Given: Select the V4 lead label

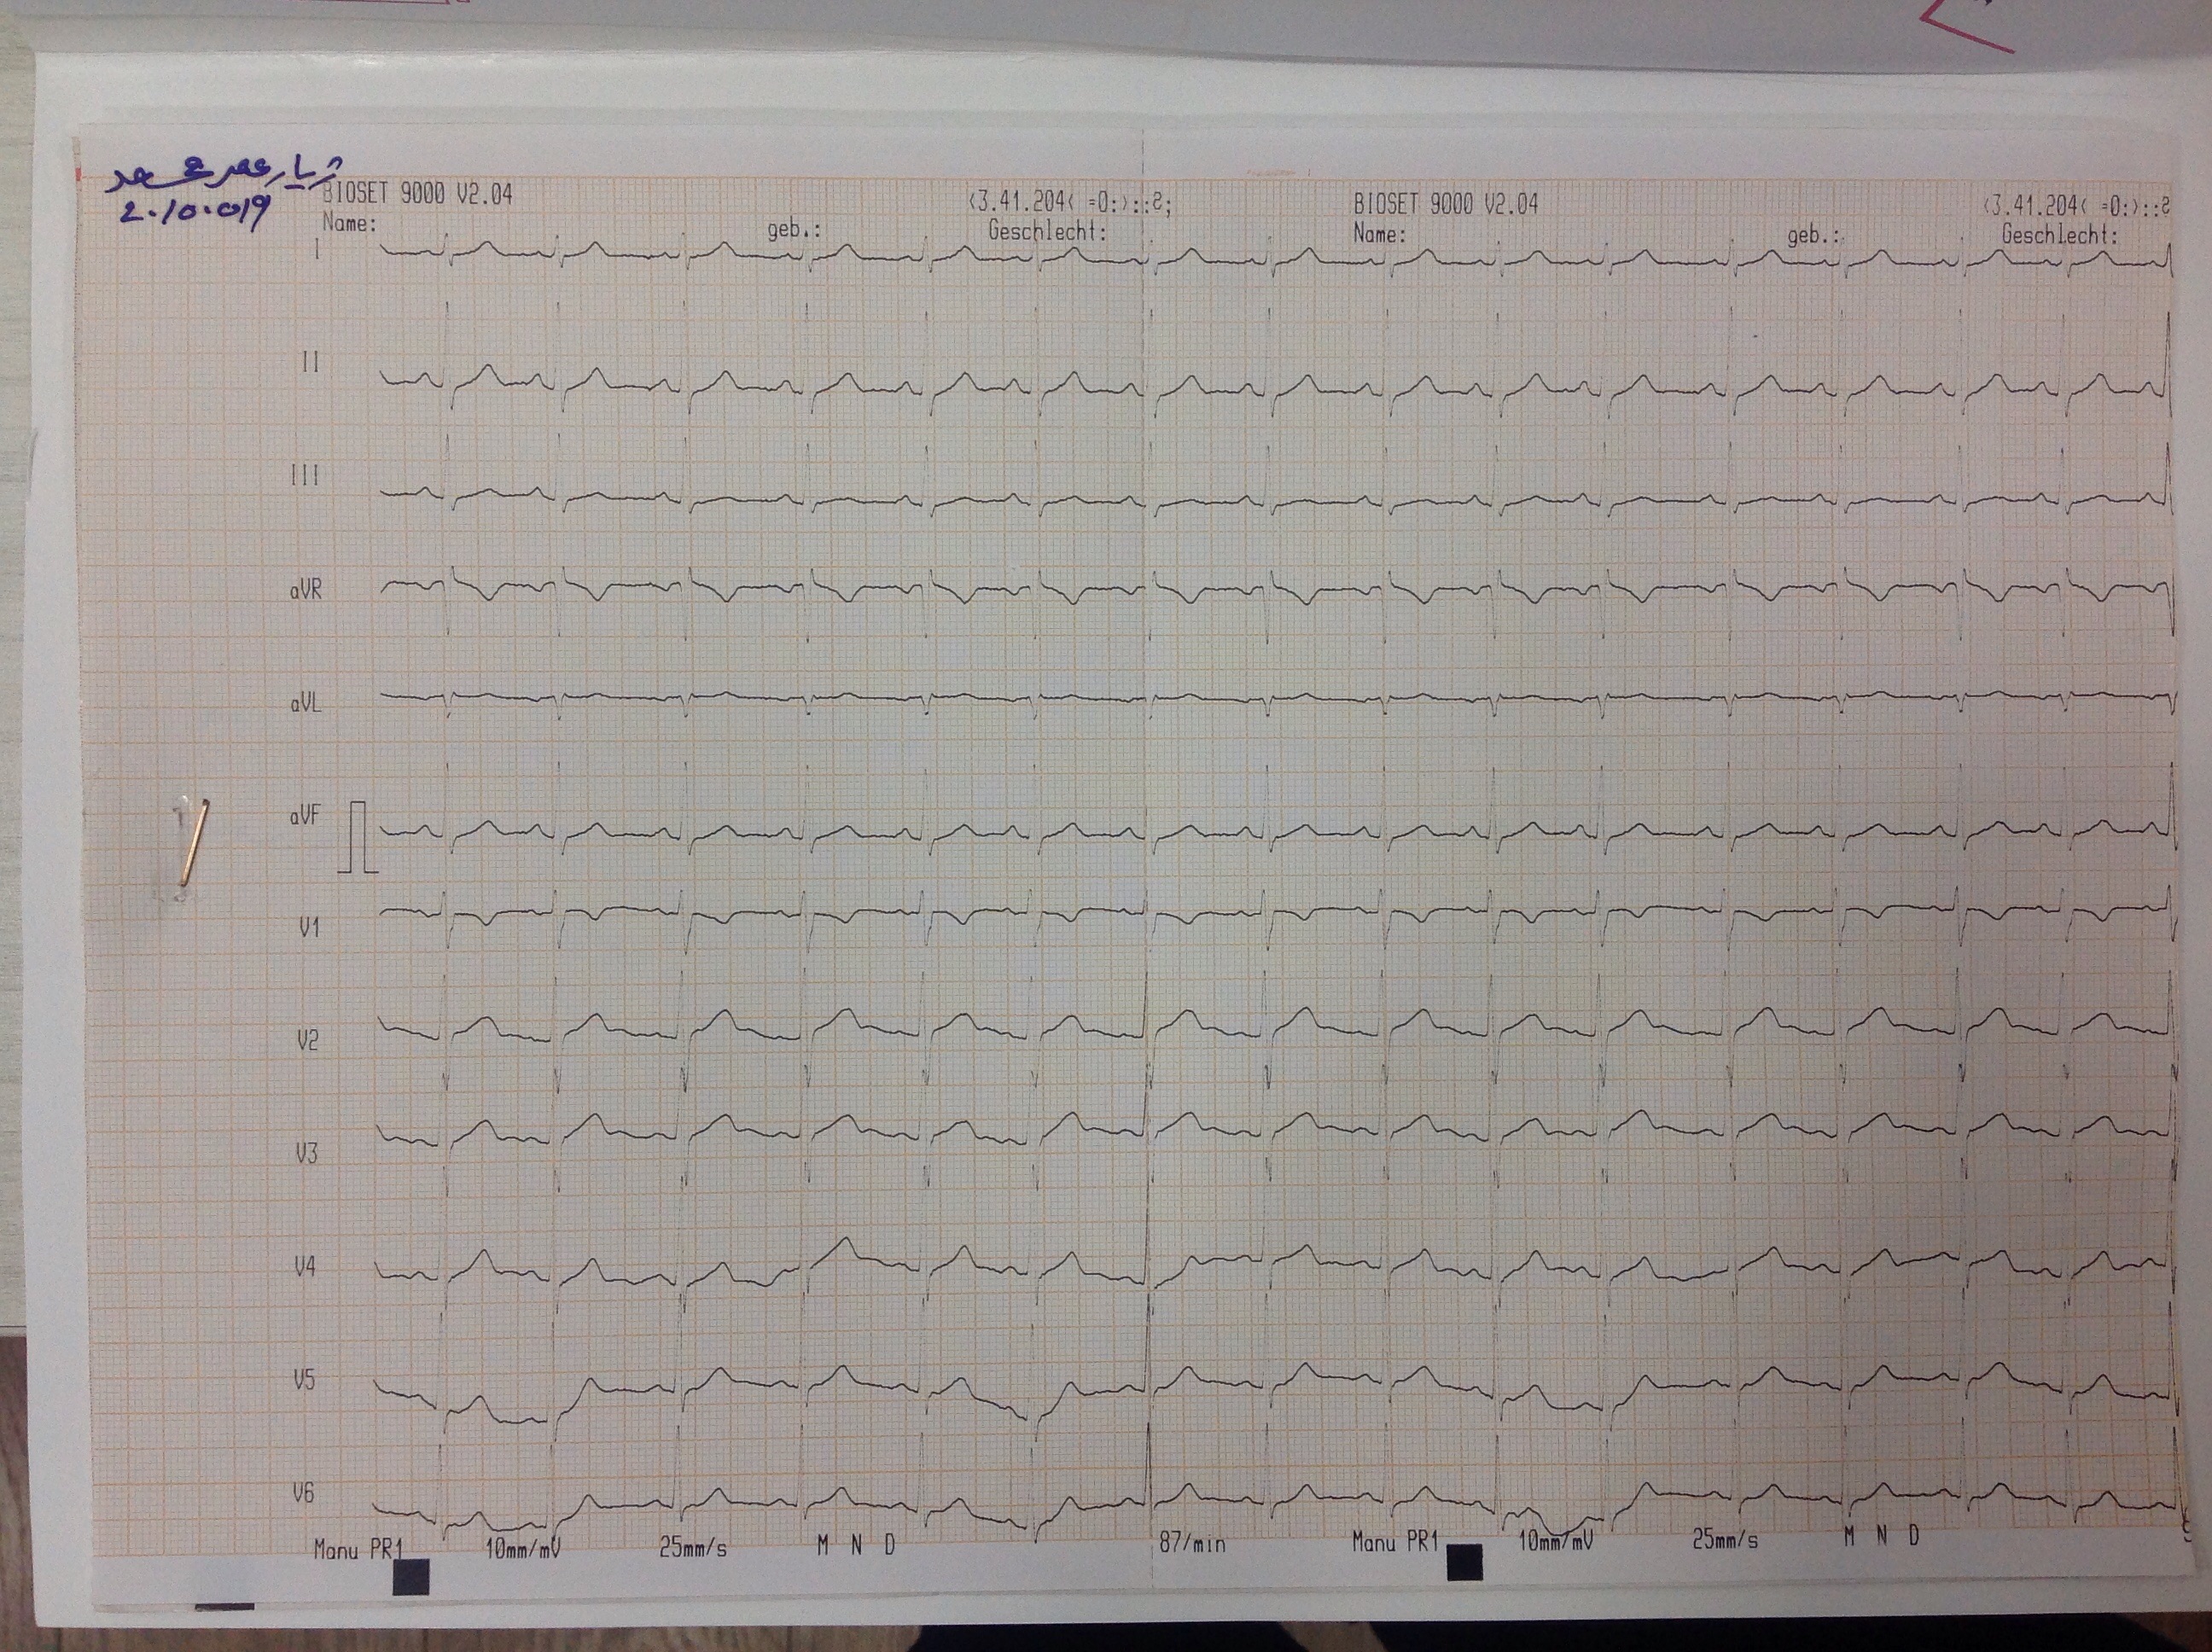Looking at the screenshot, I should pyautogui.click(x=304, y=1267).
